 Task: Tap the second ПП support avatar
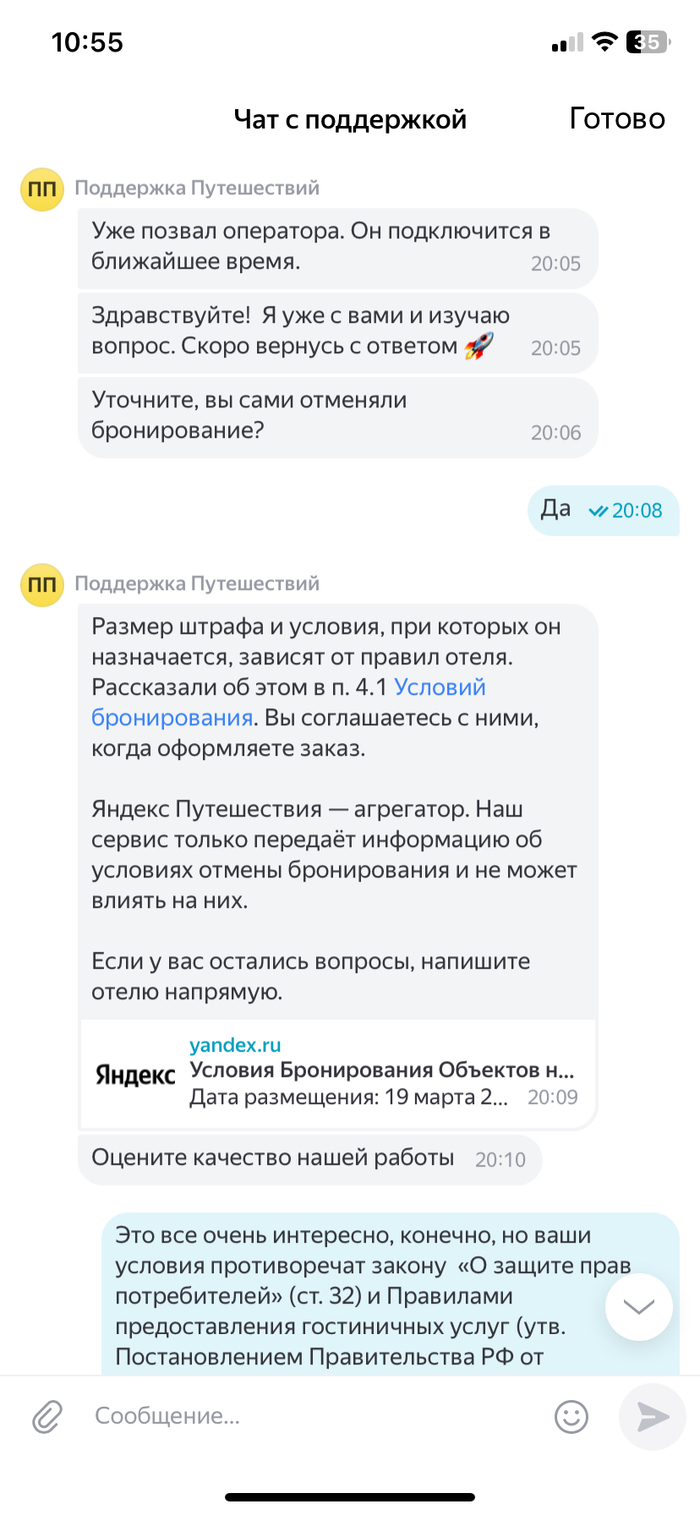(42, 585)
